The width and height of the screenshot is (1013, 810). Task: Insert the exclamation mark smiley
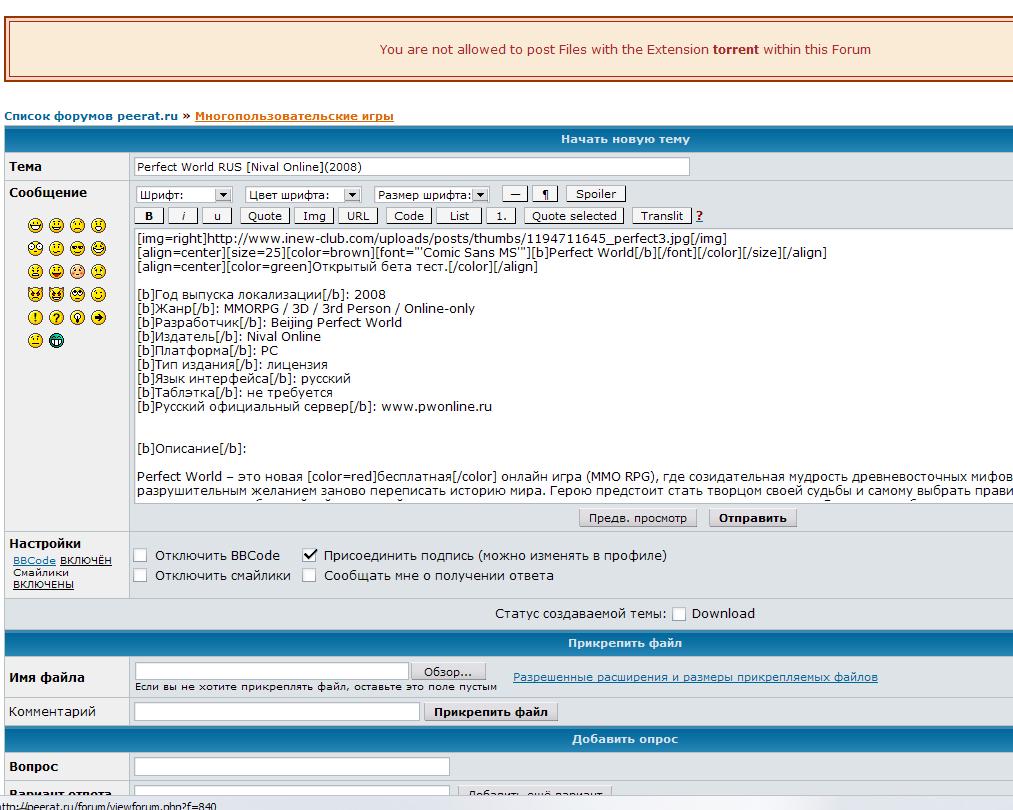tap(36, 318)
